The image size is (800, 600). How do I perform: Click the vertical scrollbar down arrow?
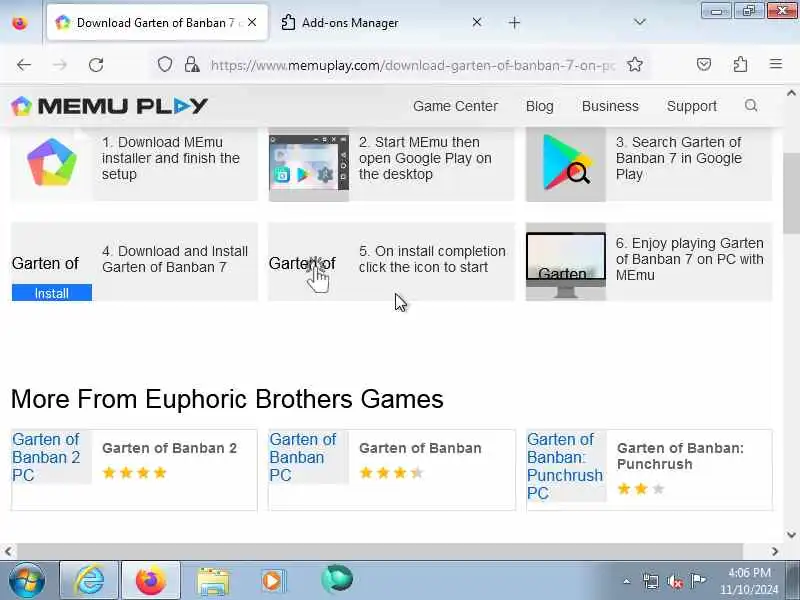point(791,535)
